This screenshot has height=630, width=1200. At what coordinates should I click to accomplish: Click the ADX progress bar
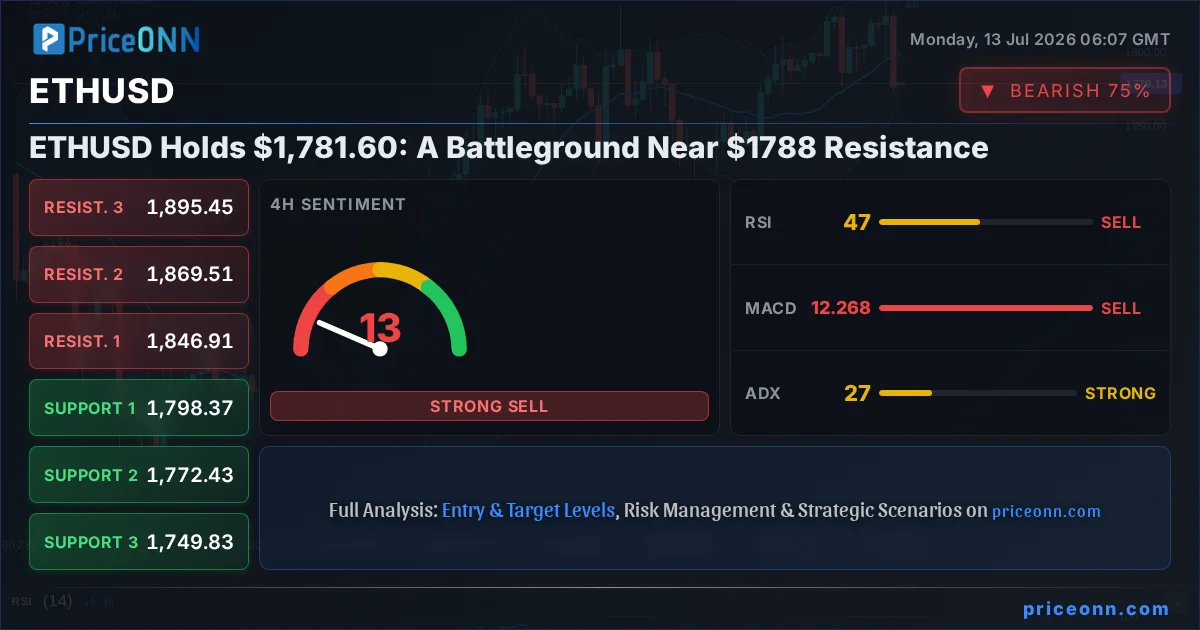coord(977,393)
